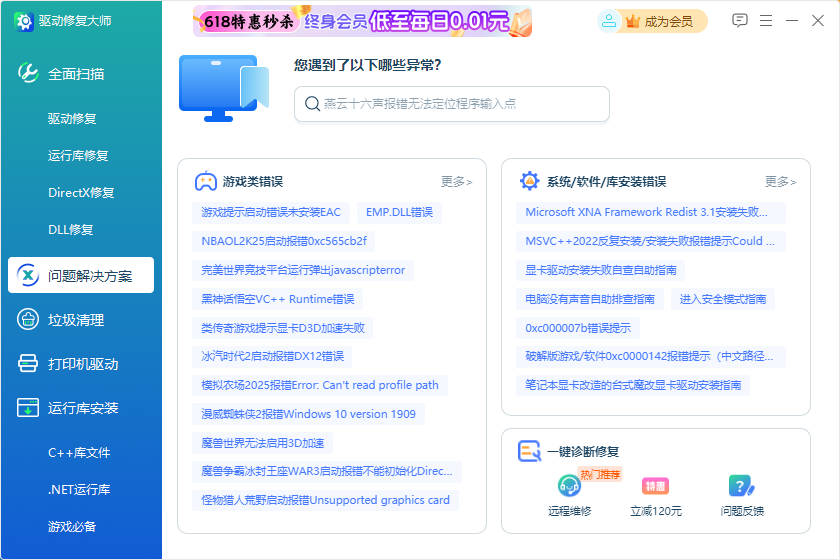840x560 pixels.
Task: Click the download box icon beside 运行库安装
Action: click(x=28, y=408)
